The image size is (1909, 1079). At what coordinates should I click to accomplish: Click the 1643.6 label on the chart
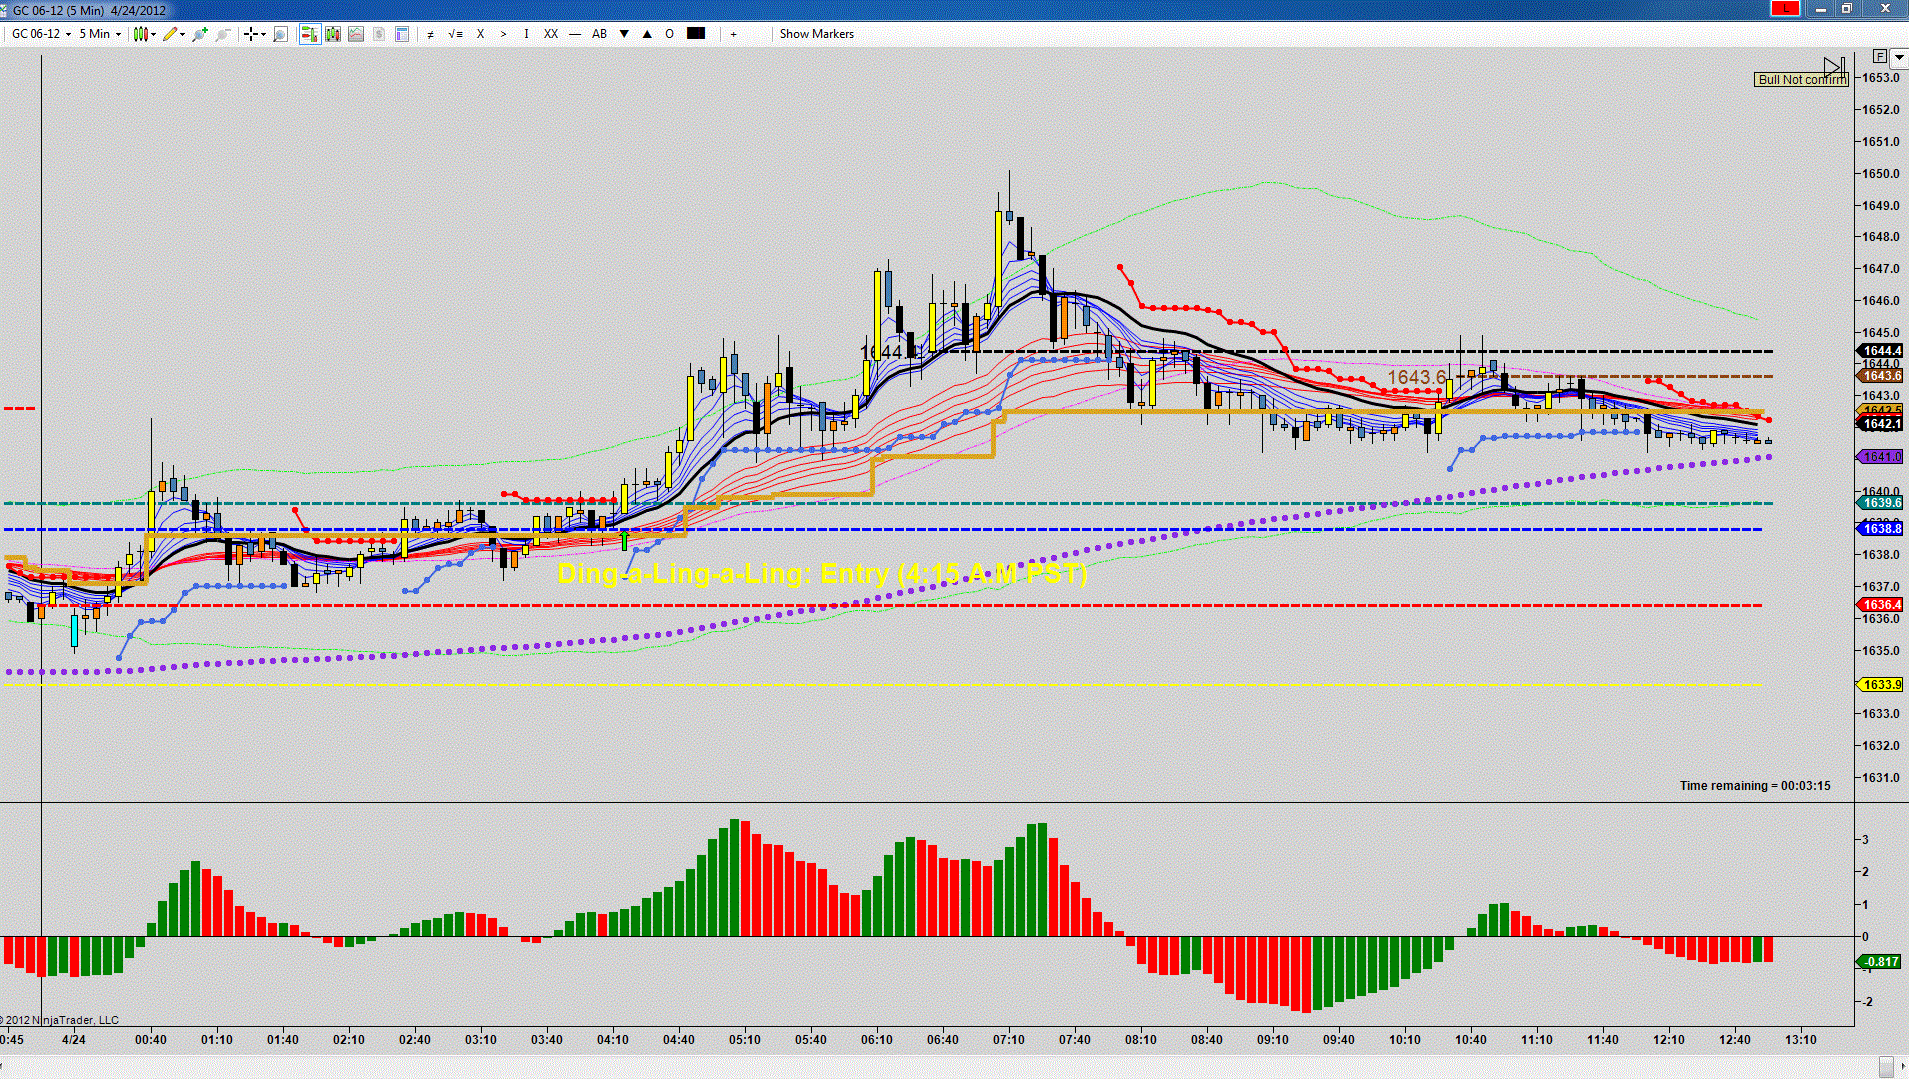point(1416,377)
